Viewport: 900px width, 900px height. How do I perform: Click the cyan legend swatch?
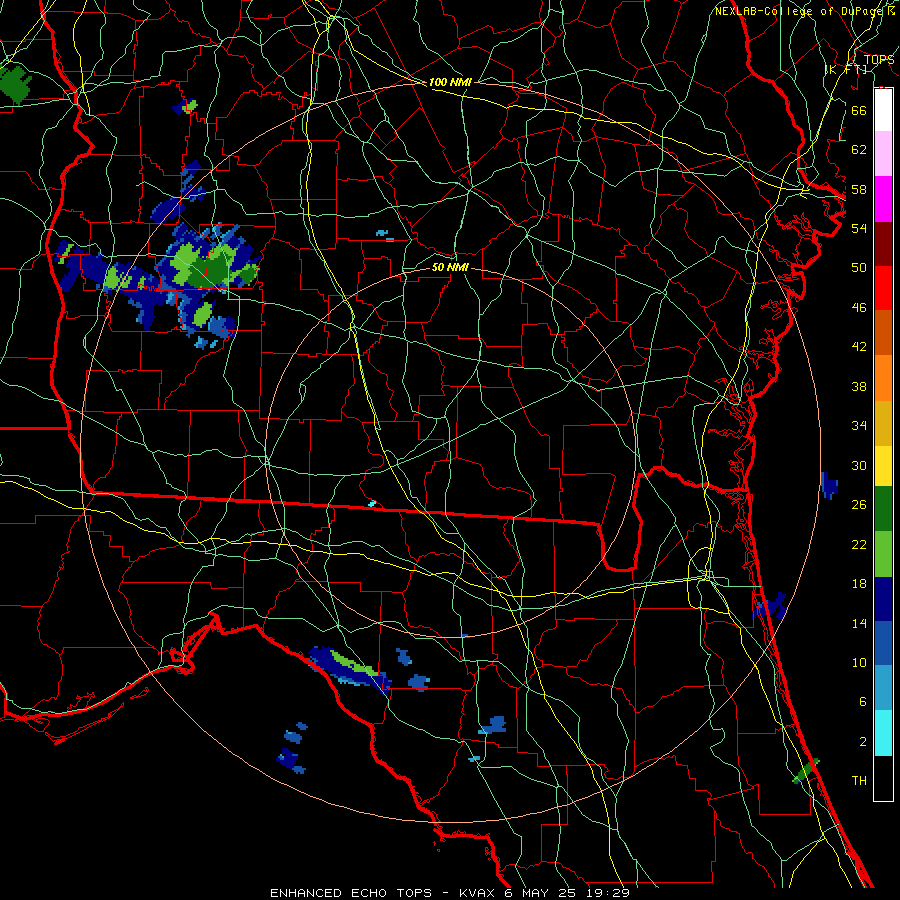click(x=883, y=733)
